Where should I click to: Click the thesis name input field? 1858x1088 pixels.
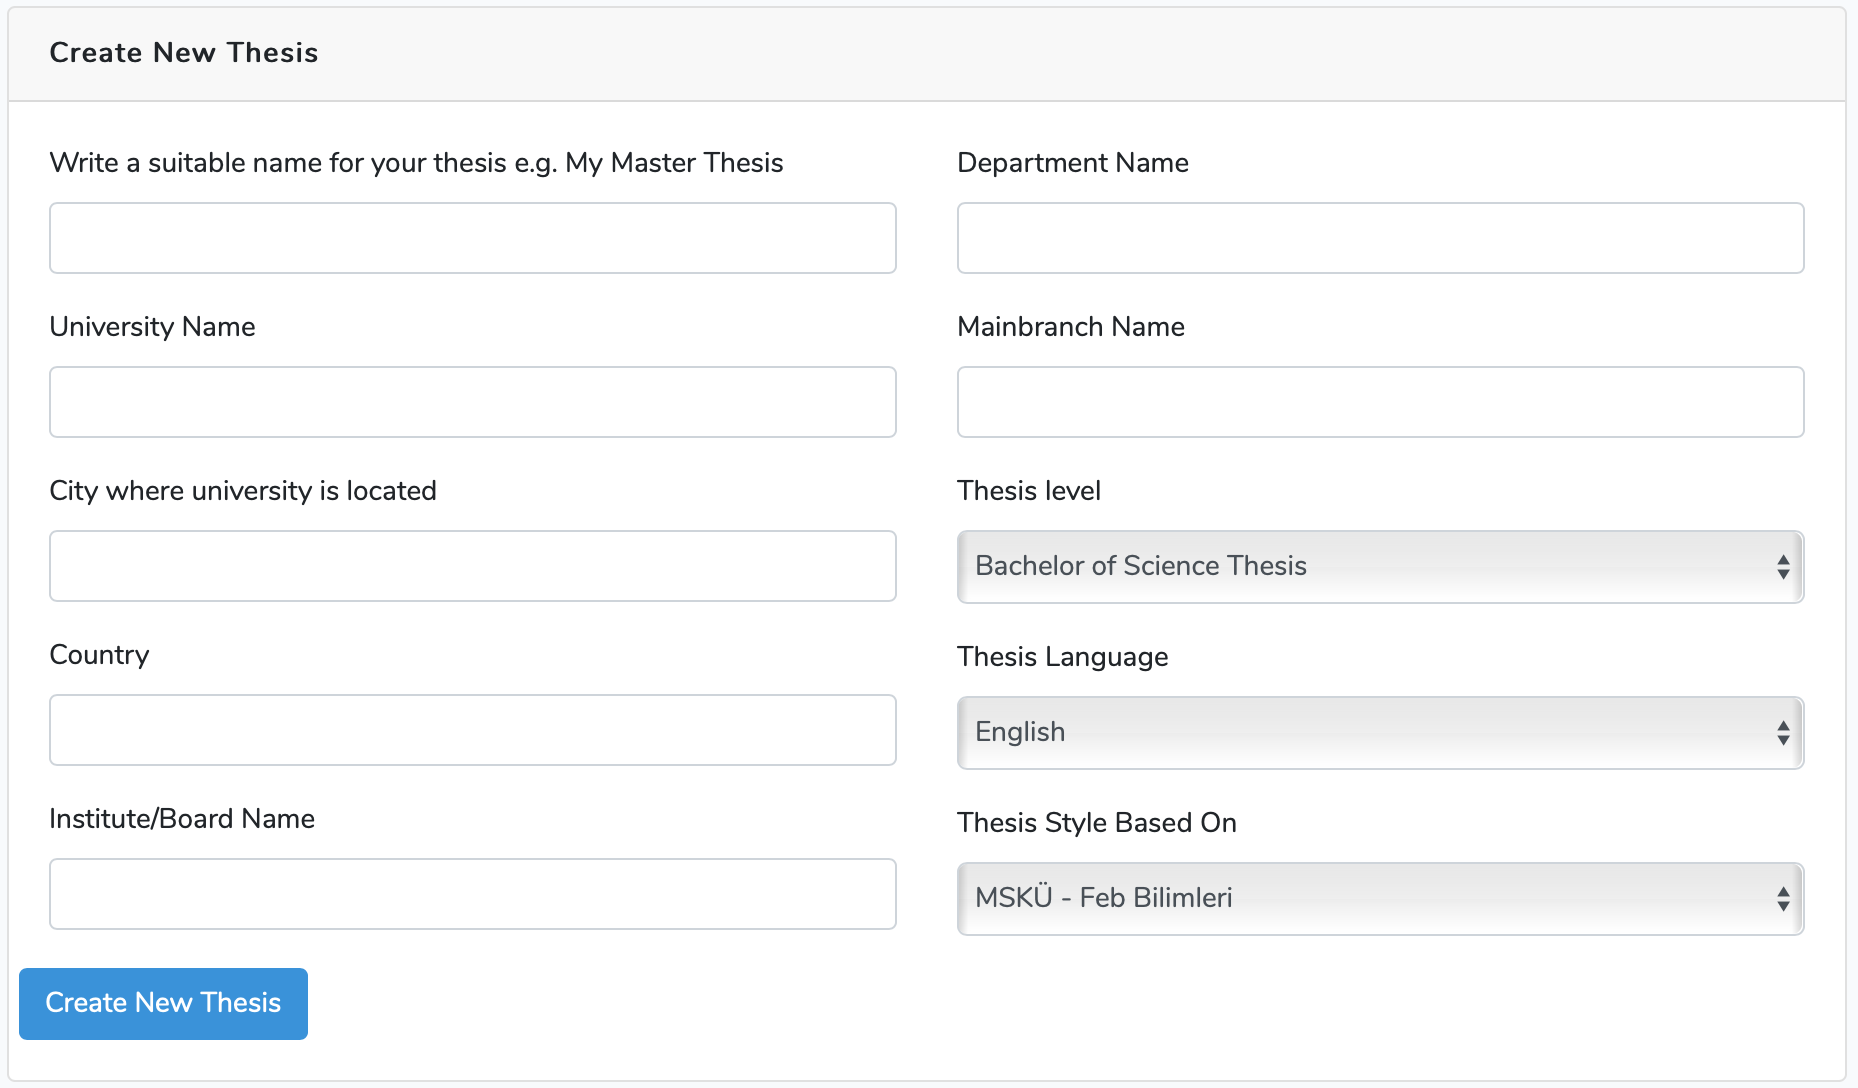(472, 238)
